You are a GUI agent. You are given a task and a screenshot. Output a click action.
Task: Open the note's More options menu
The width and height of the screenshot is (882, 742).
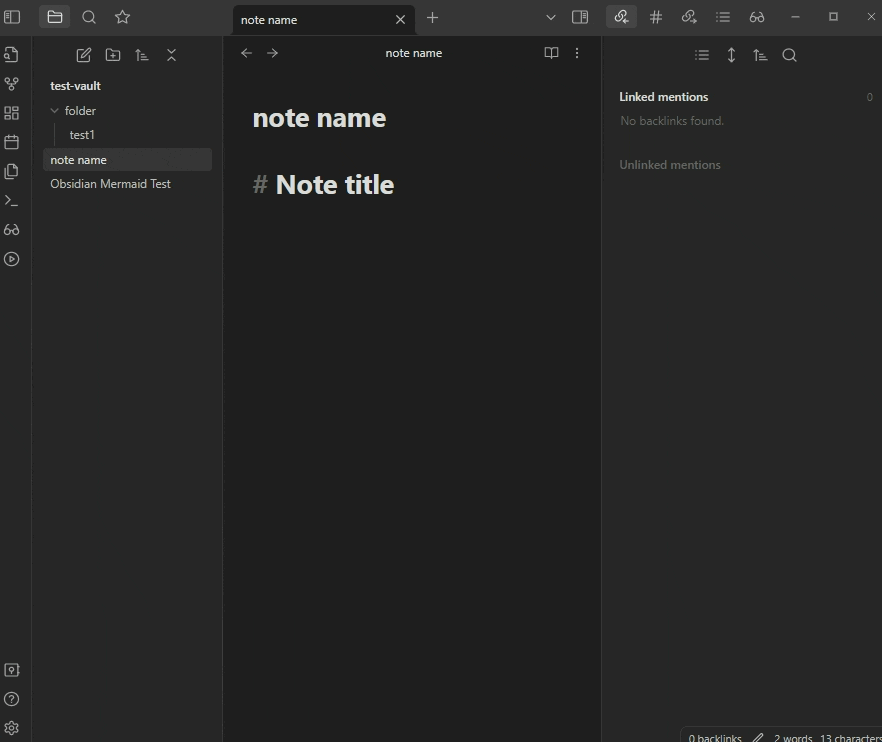pyautogui.click(x=577, y=53)
